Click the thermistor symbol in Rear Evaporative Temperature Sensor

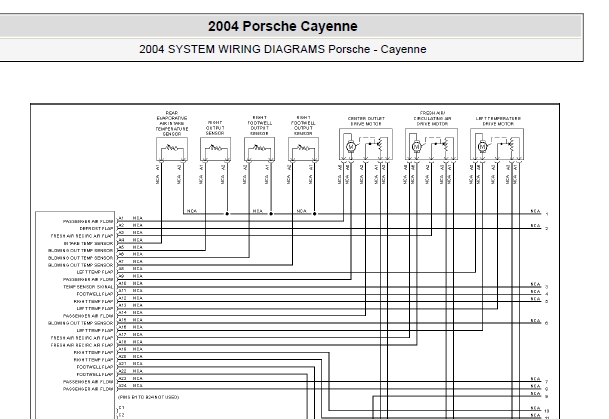click(172, 148)
